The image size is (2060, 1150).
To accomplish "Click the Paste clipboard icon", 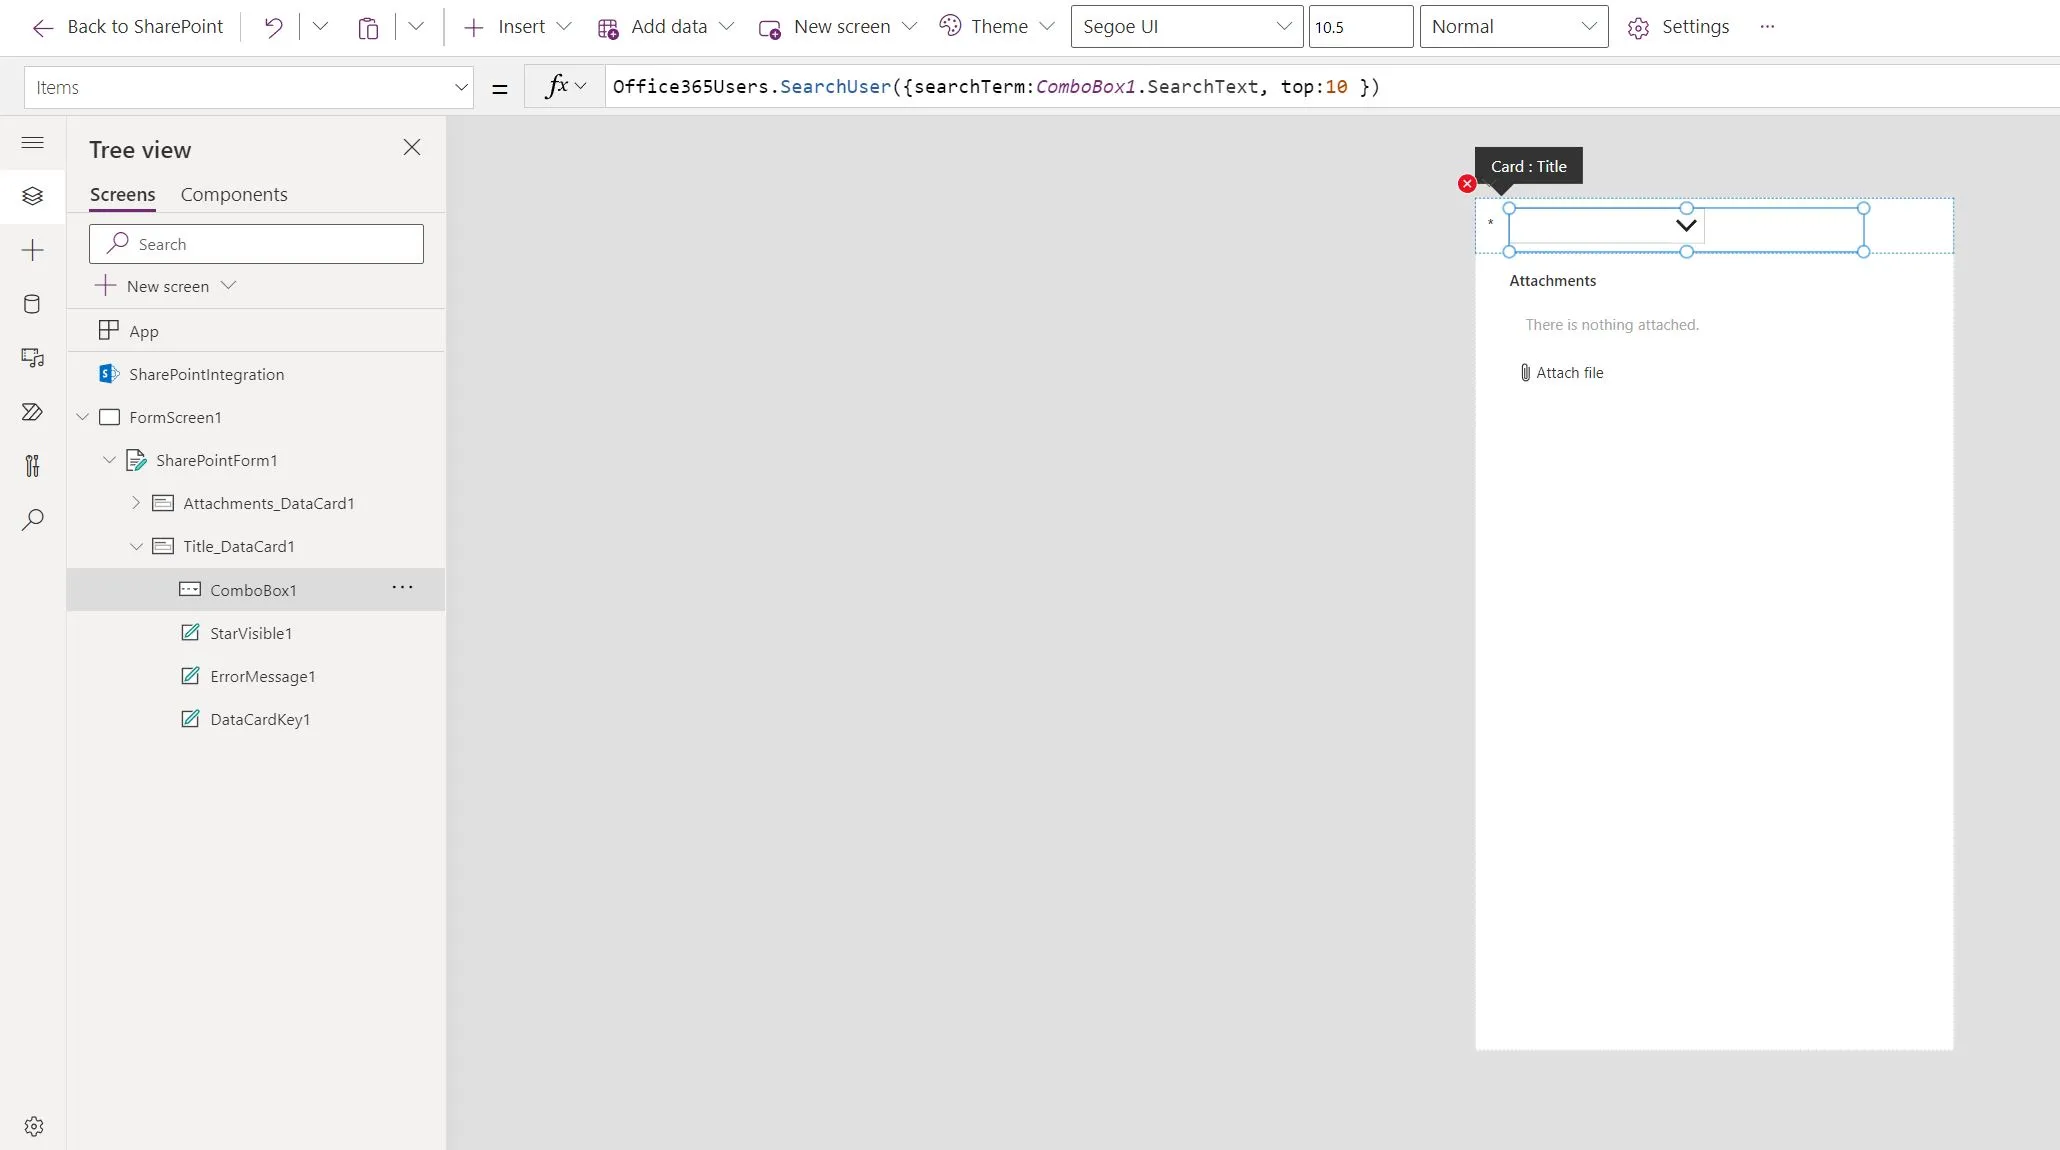I will (368, 27).
